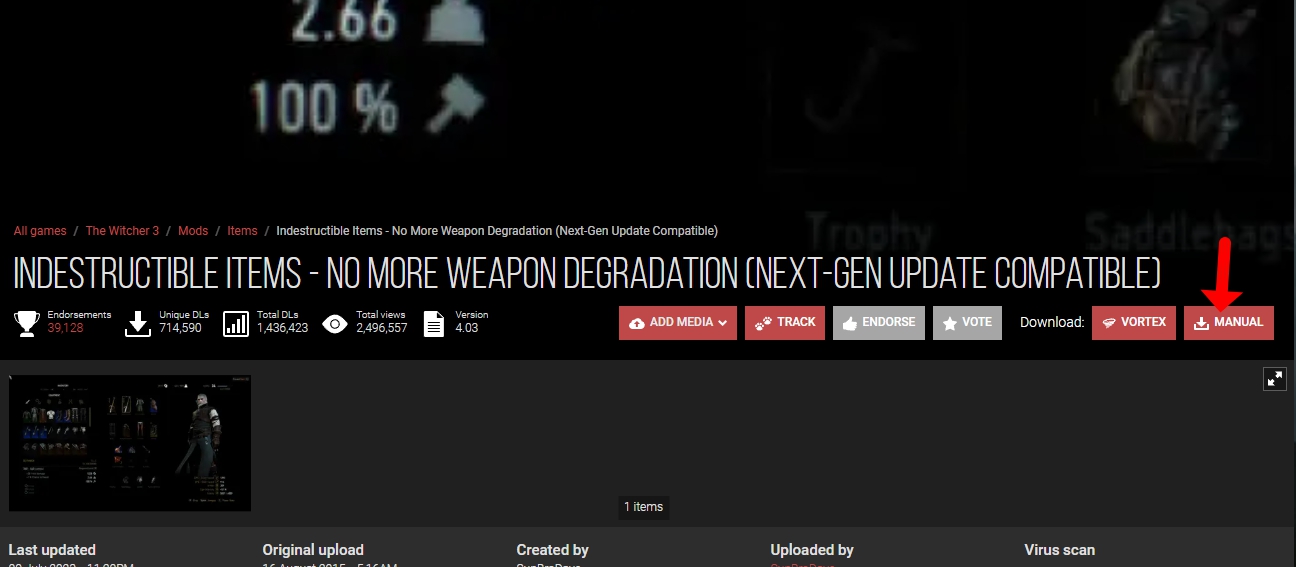Open the Items category breadcrumb

click(242, 231)
